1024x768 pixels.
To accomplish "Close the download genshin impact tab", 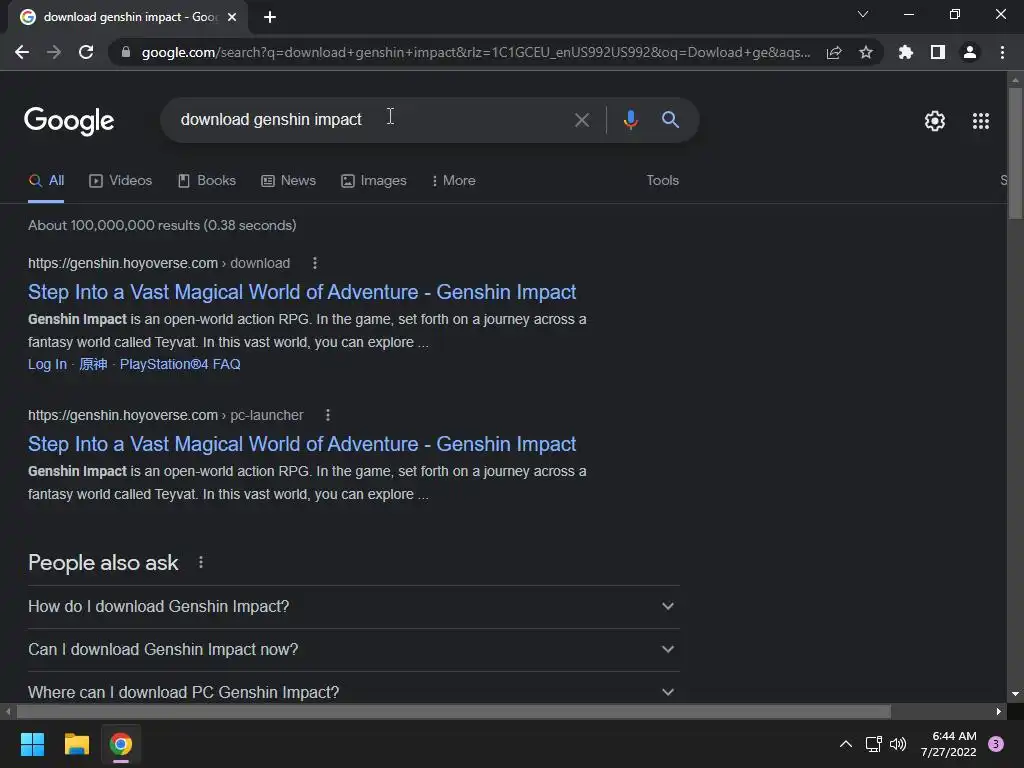I will pyautogui.click(x=232, y=17).
